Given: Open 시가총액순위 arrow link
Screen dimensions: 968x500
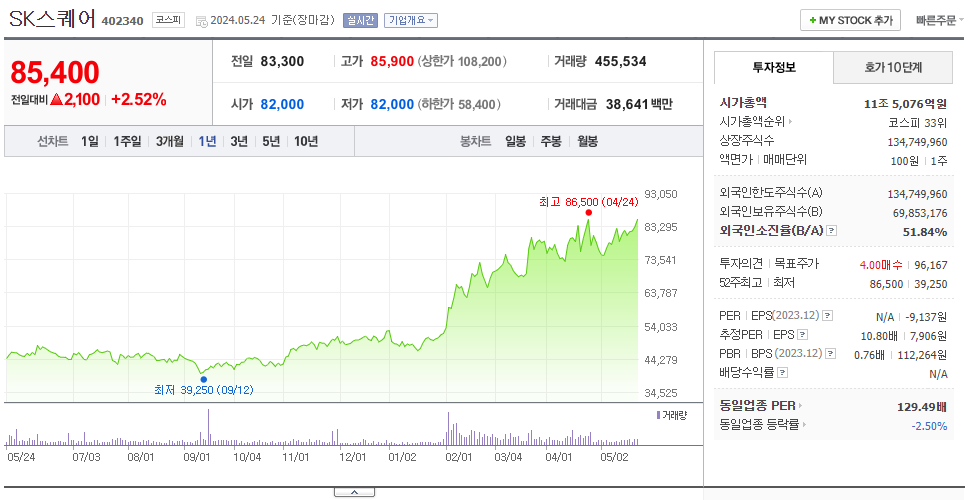Looking at the screenshot, I should pos(757,122).
